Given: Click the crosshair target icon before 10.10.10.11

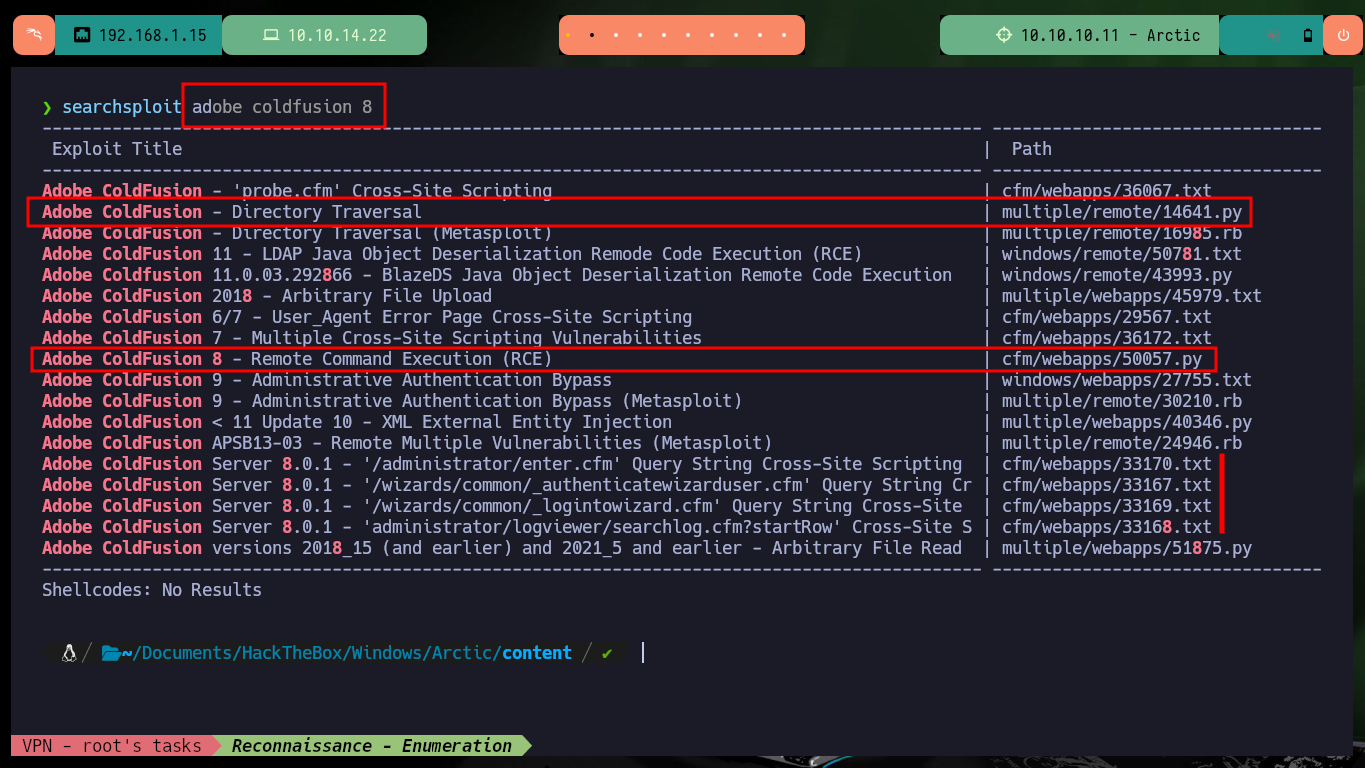Looking at the screenshot, I should (x=1004, y=35).
